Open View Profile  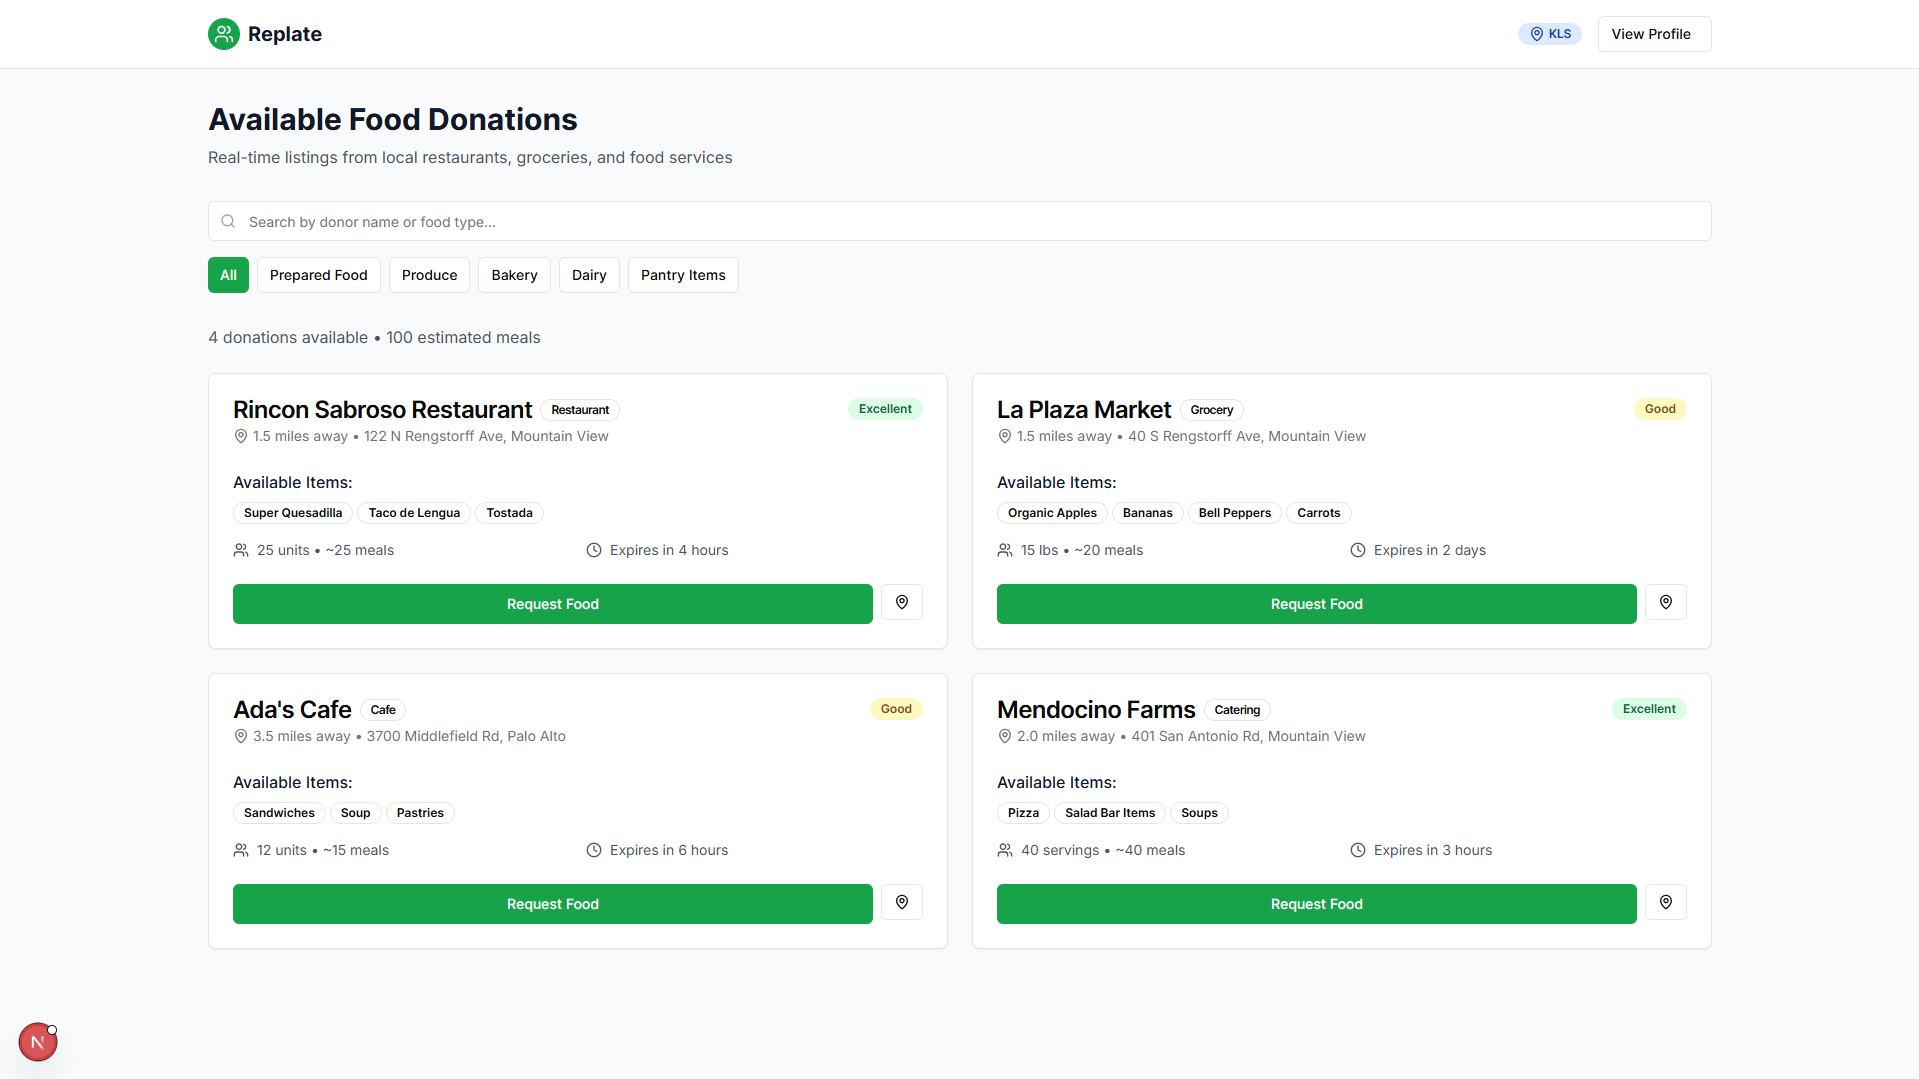[1654, 34]
